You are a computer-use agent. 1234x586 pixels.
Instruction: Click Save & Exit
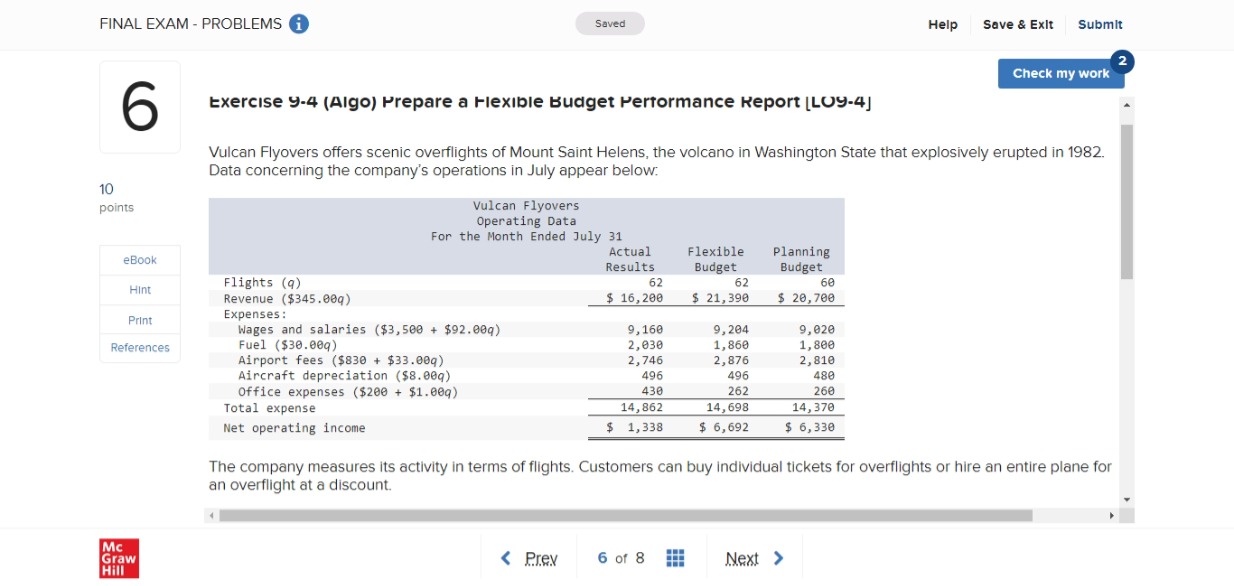tap(1018, 24)
